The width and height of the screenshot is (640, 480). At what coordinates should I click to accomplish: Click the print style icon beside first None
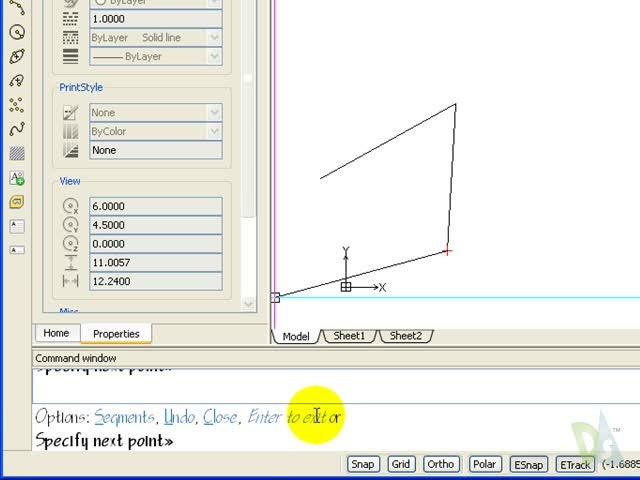71,113
